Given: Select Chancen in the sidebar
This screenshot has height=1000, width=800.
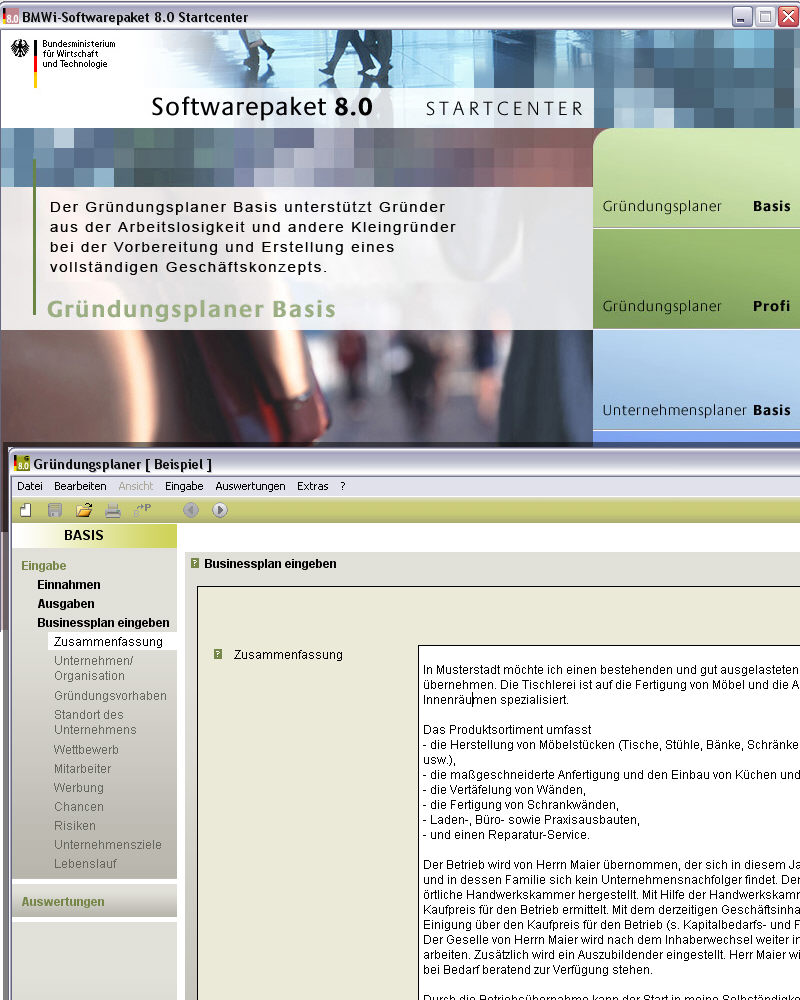Looking at the screenshot, I should (x=78, y=807).
